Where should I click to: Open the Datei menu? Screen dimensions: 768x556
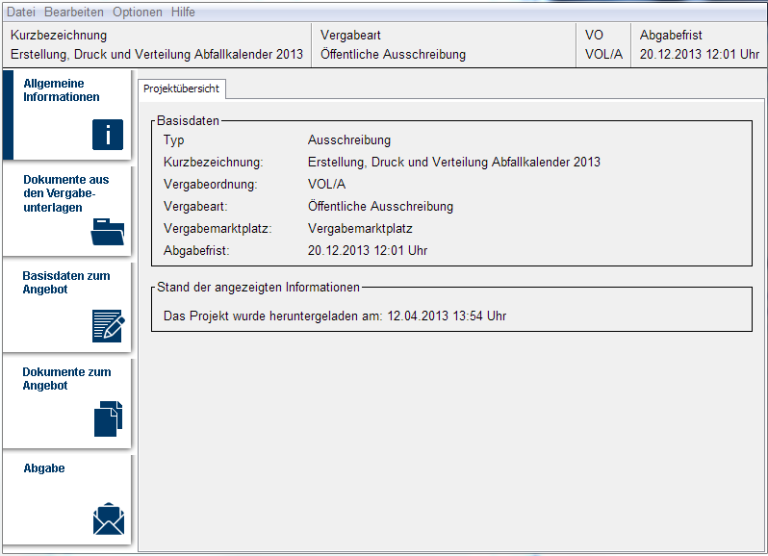pyautogui.click(x=21, y=12)
